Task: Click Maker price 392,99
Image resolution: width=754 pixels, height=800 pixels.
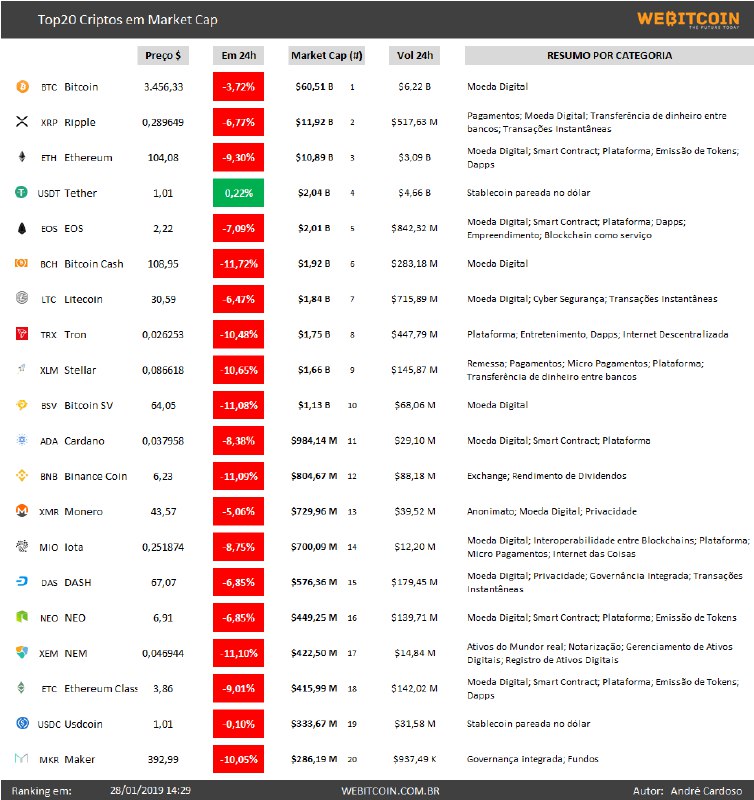Action: pyautogui.click(x=163, y=759)
